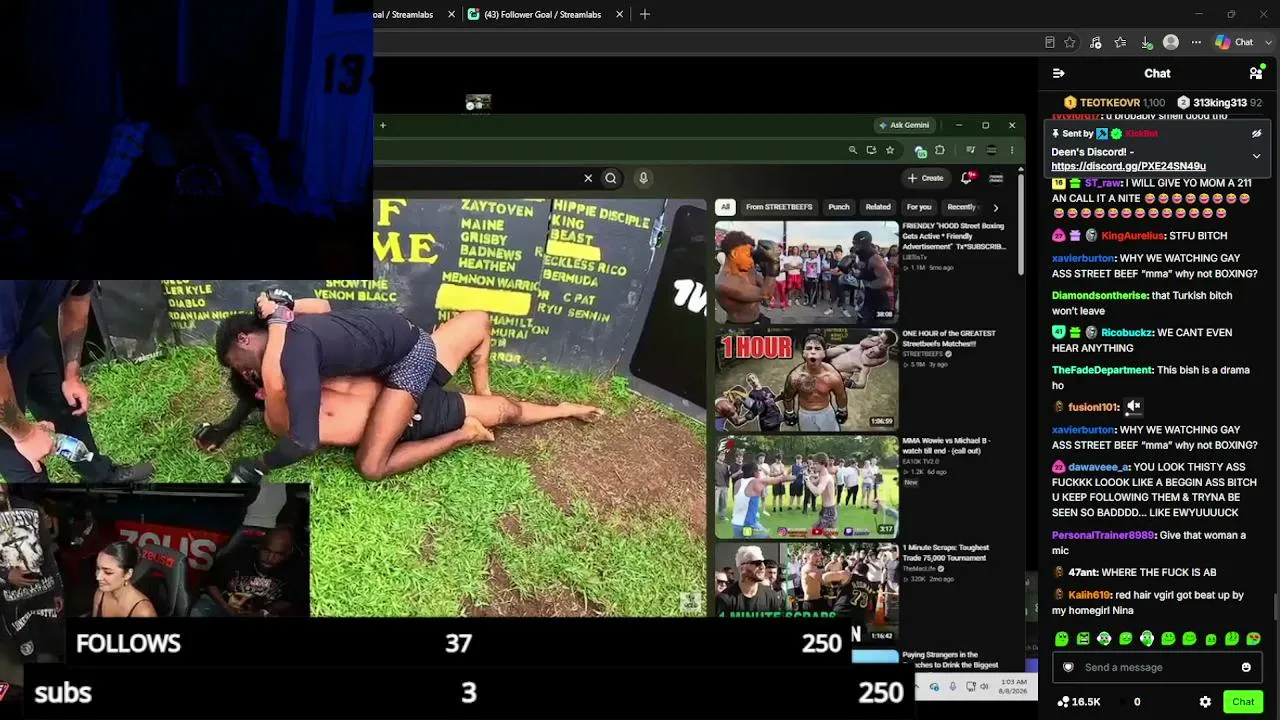1280x720 pixels.
Task: Open a new tab in streamed Chrome window
Action: pos(382,125)
